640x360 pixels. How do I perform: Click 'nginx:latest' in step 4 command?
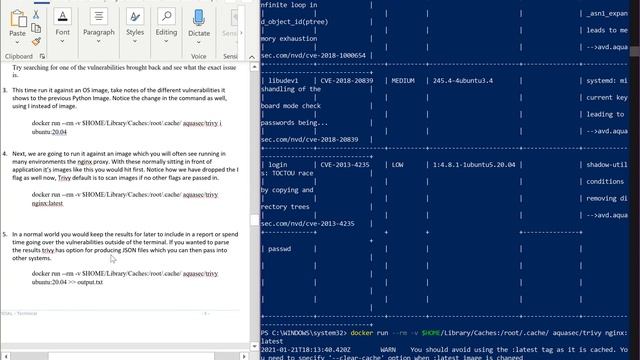point(47,203)
